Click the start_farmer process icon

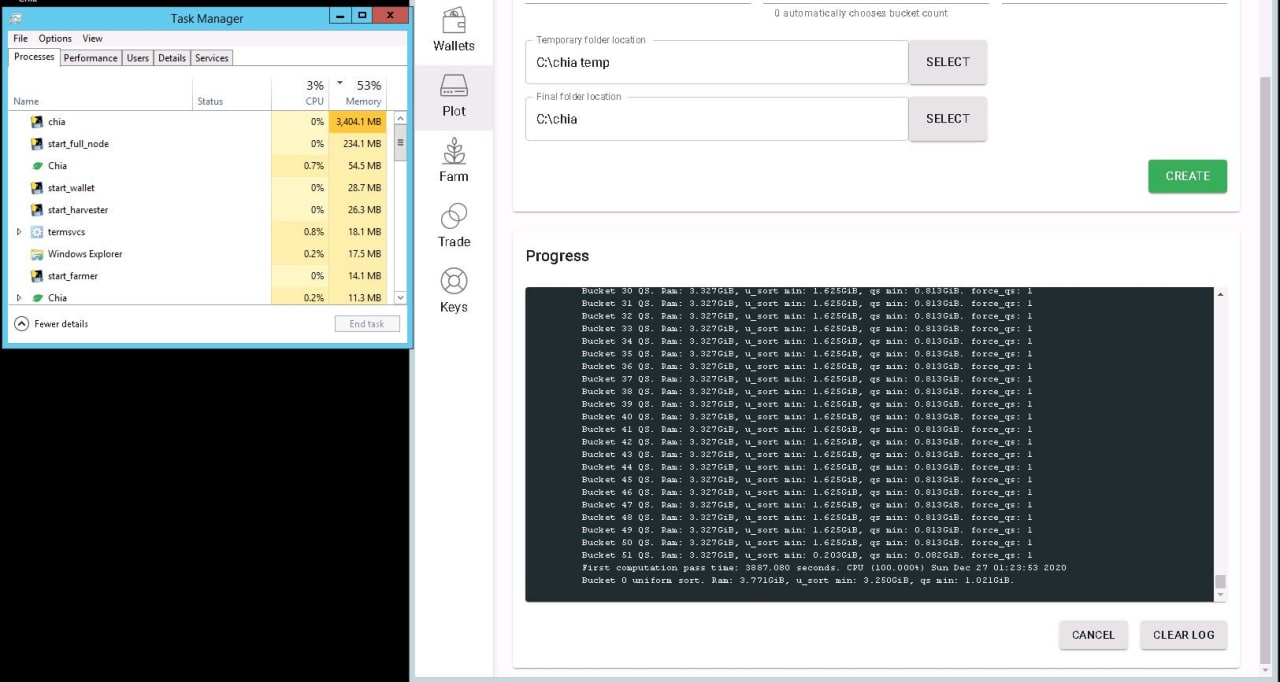click(x=37, y=276)
